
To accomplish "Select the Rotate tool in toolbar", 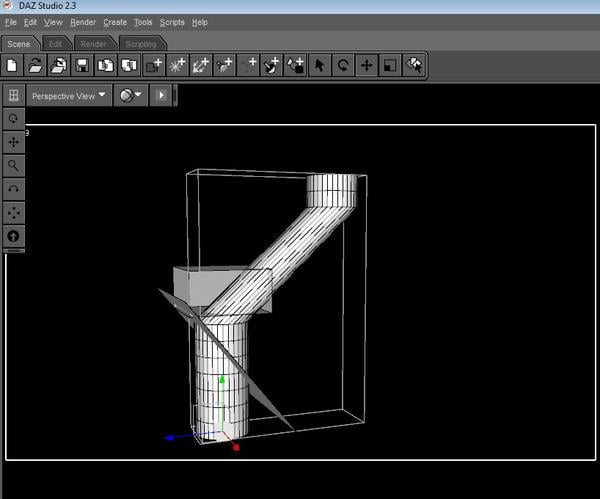I will 343,65.
